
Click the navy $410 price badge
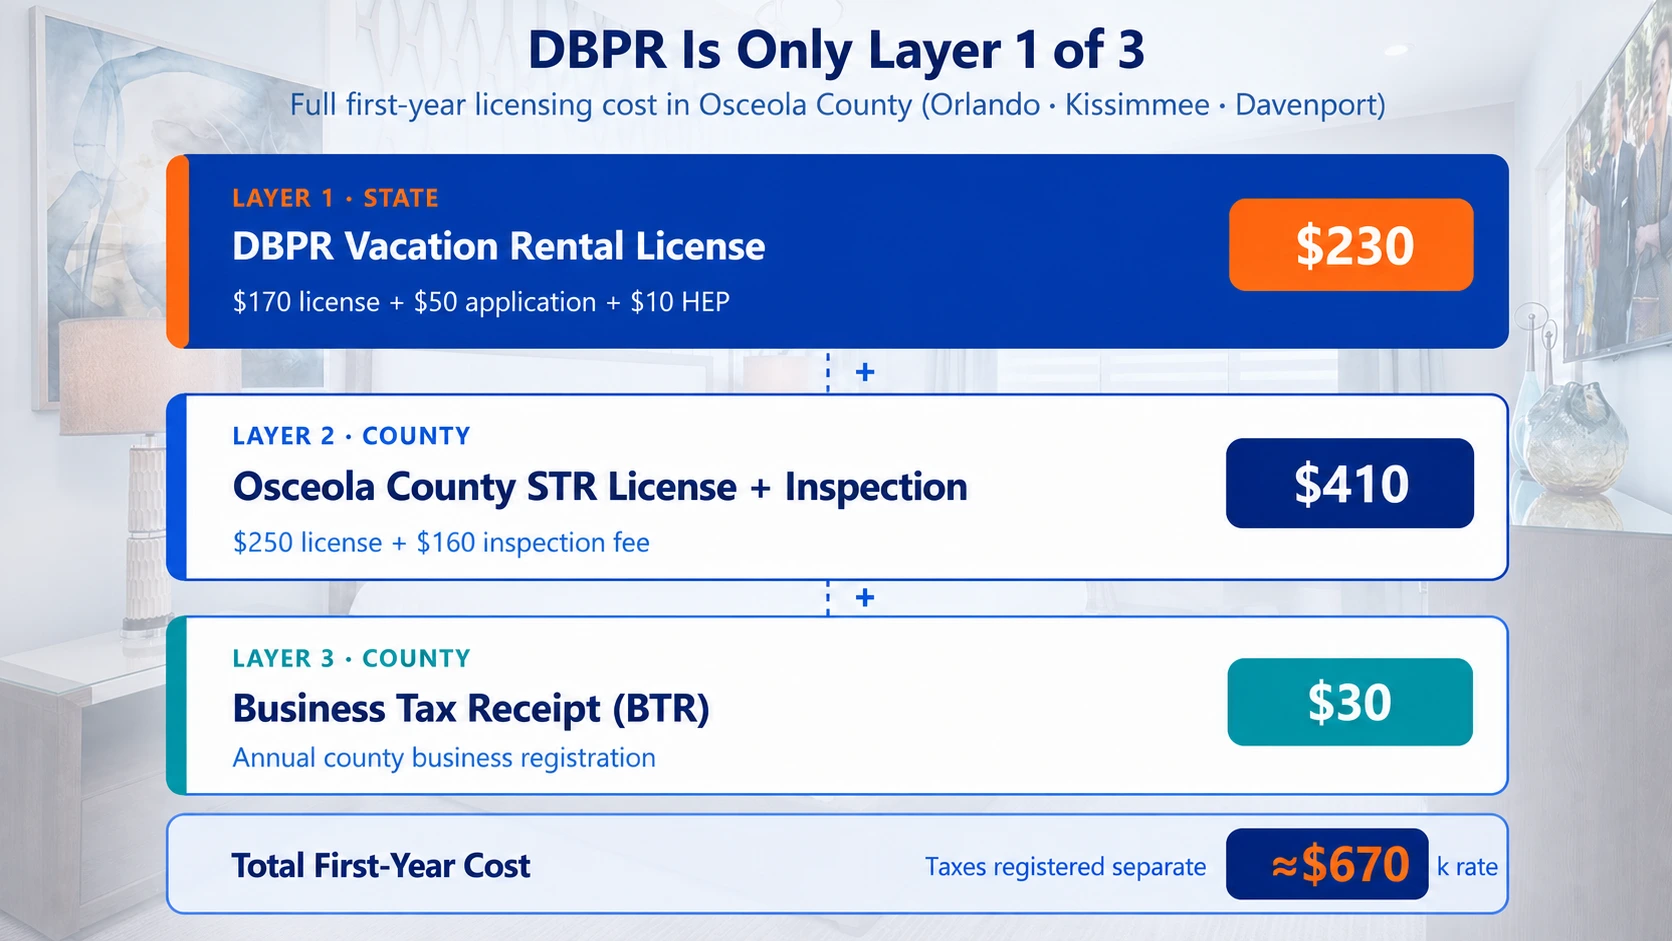click(x=1350, y=483)
